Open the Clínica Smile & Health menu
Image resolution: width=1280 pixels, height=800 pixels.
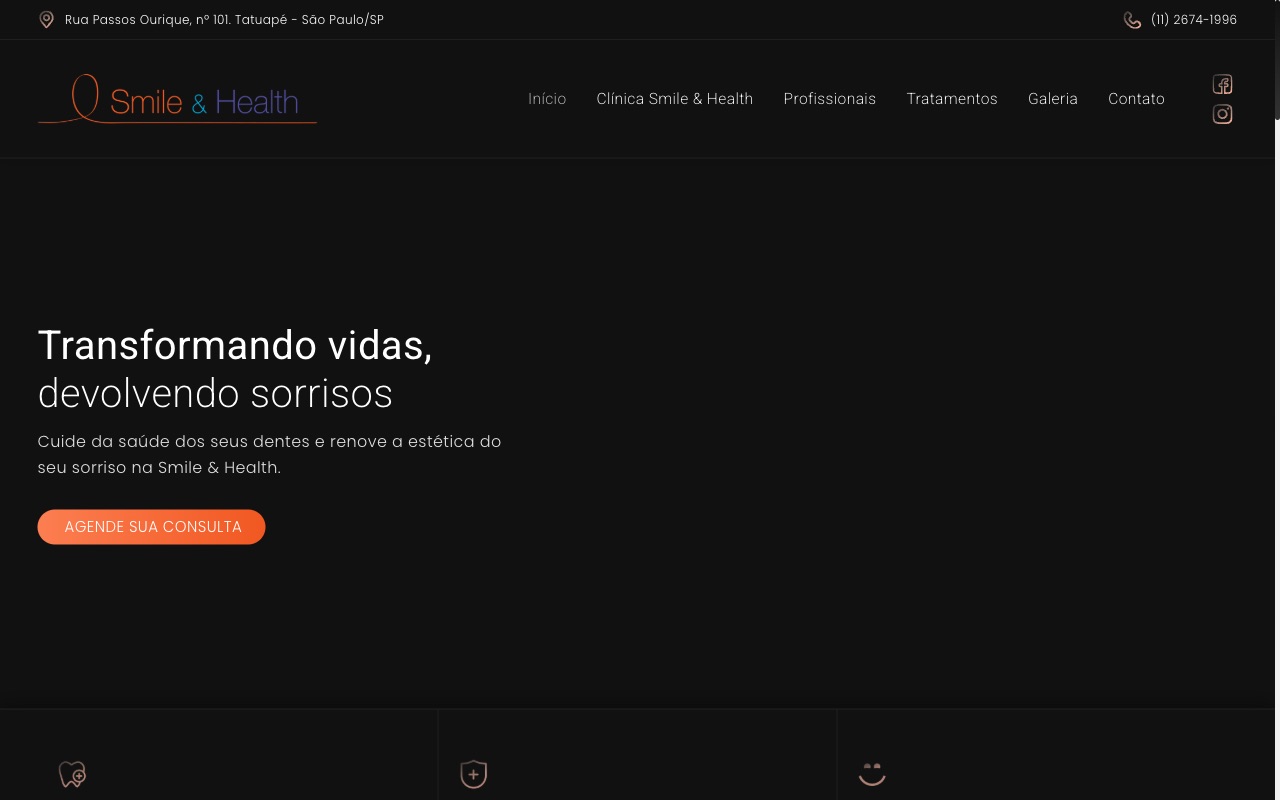pos(674,99)
